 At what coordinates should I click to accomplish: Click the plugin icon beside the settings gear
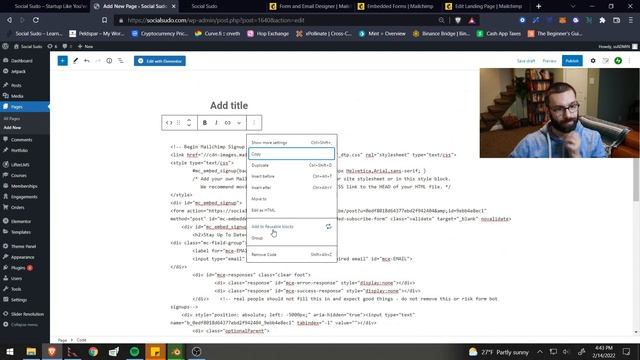click(605, 61)
